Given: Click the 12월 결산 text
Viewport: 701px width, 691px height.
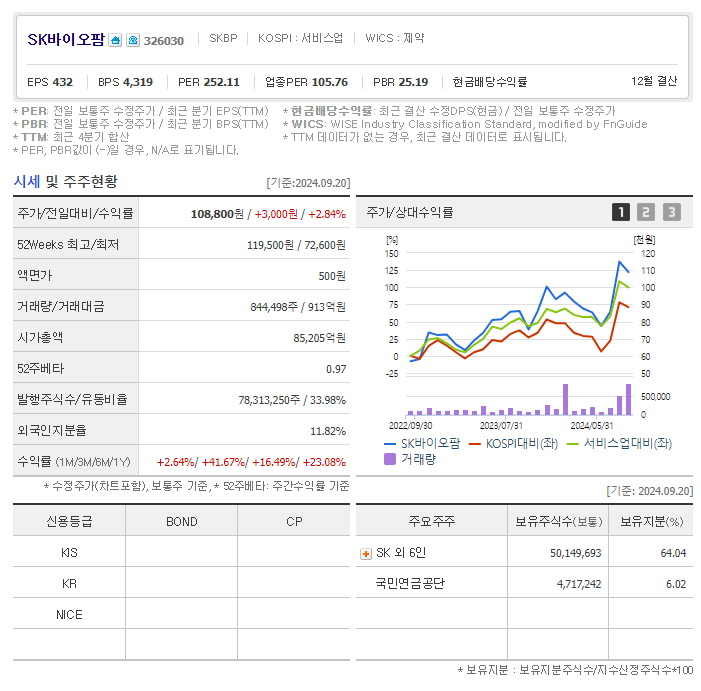Looking at the screenshot, I should click(654, 81).
